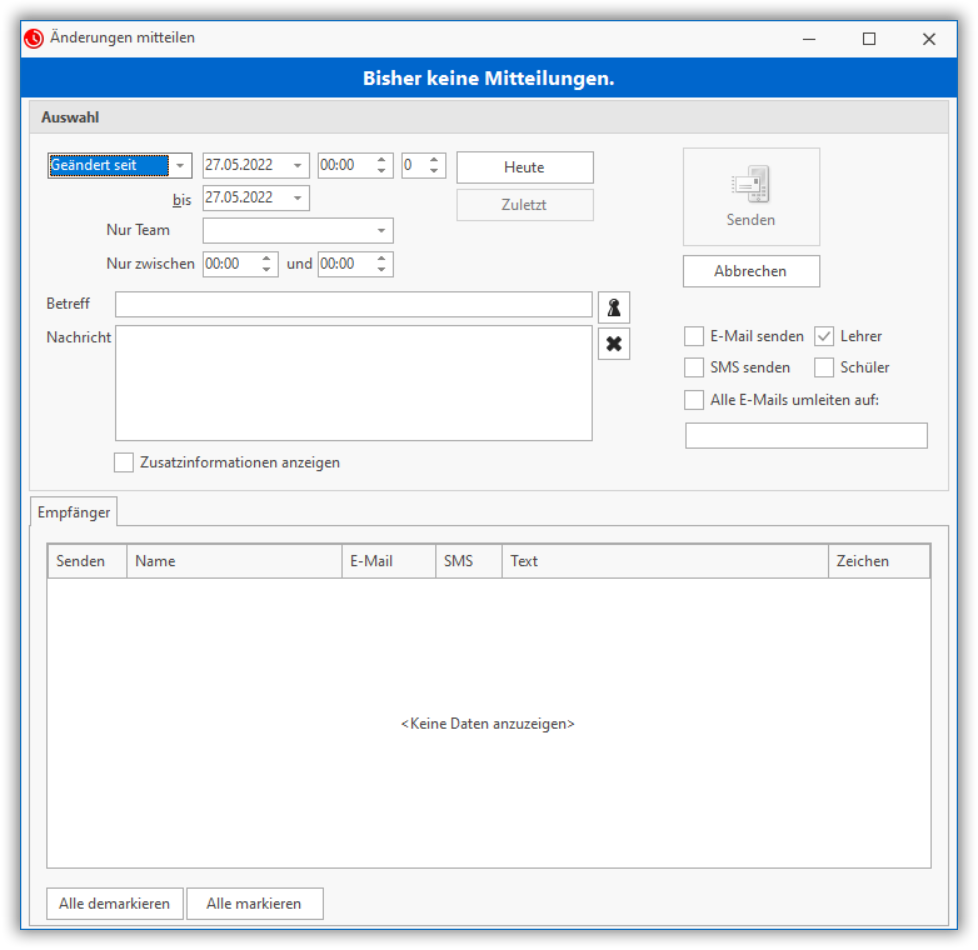Toggle Zusatzinformationen anzeigen checkbox

(x=124, y=463)
